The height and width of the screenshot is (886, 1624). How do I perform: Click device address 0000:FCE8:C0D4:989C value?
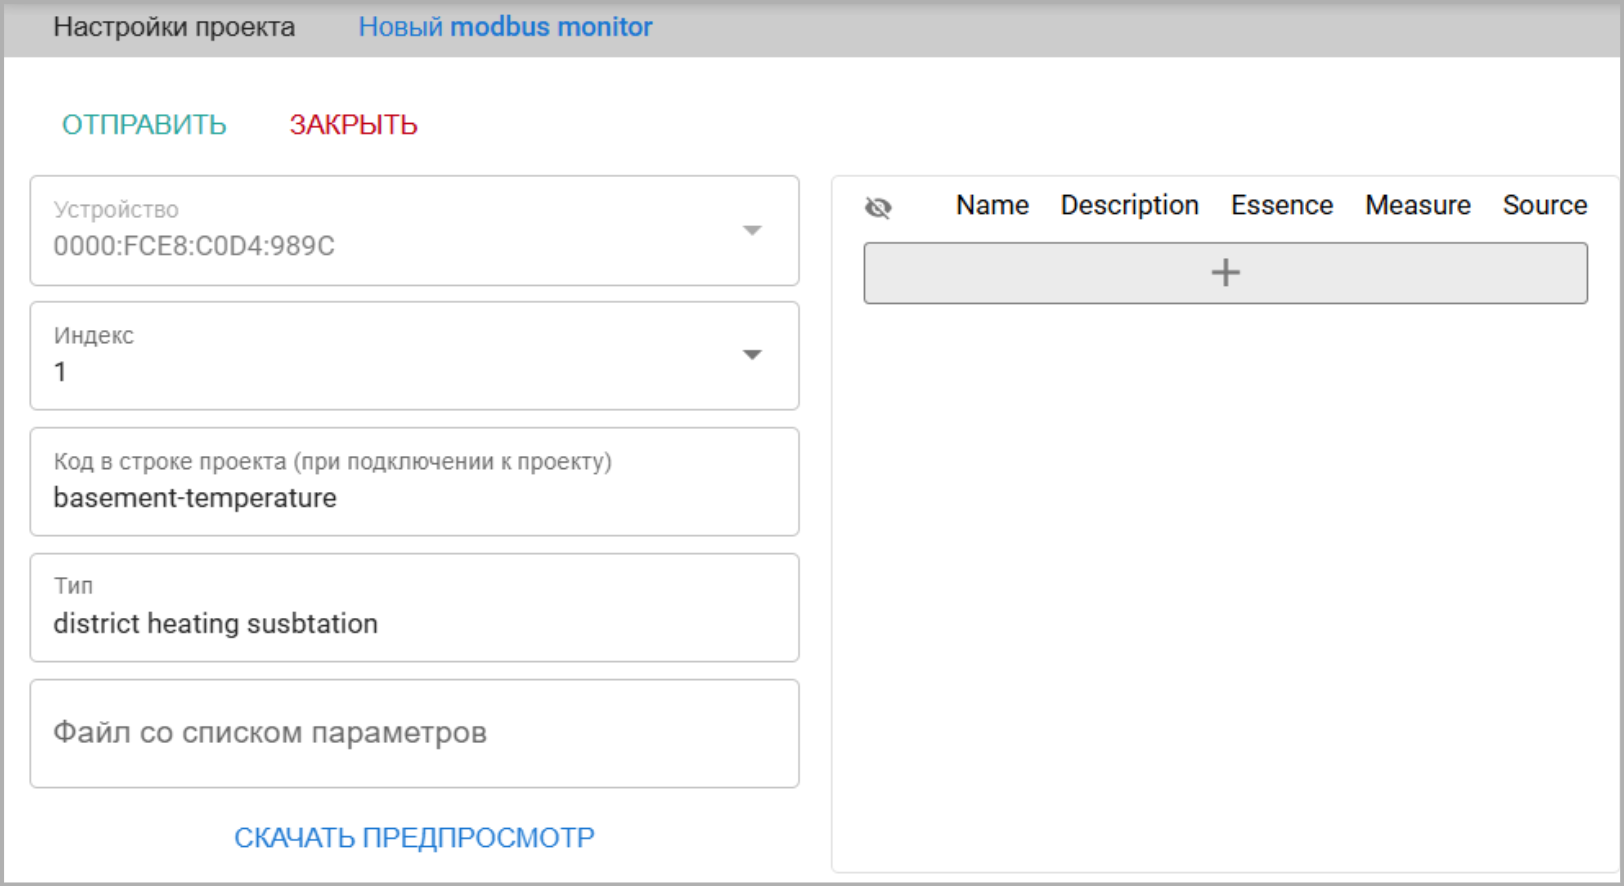(x=194, y=246)
